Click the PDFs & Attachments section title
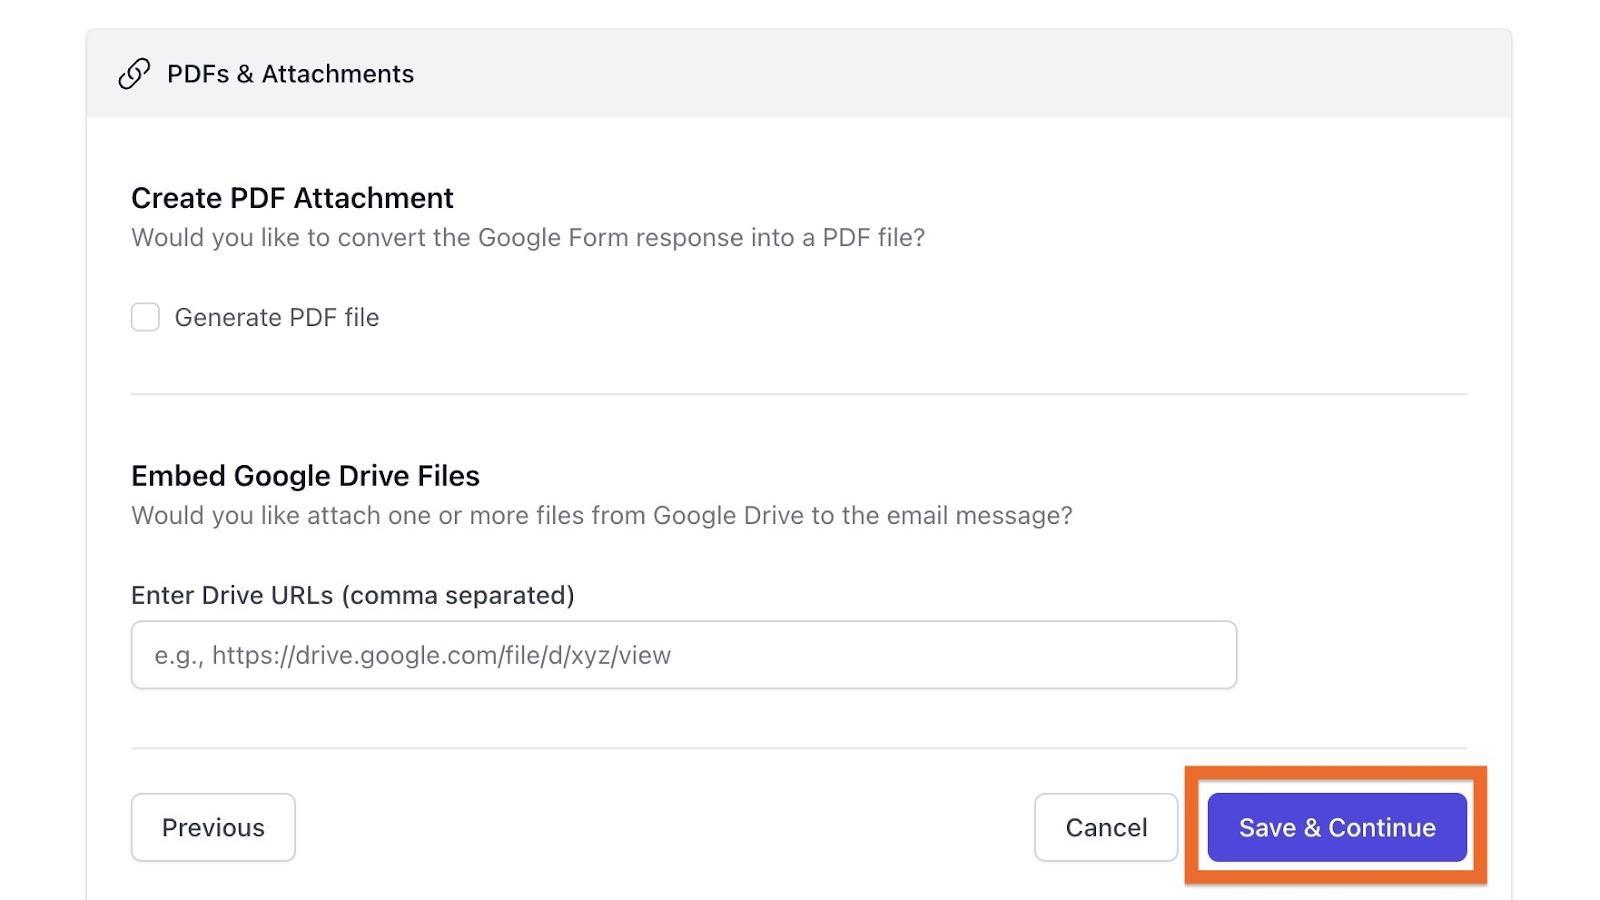 (x=290, y=74)
